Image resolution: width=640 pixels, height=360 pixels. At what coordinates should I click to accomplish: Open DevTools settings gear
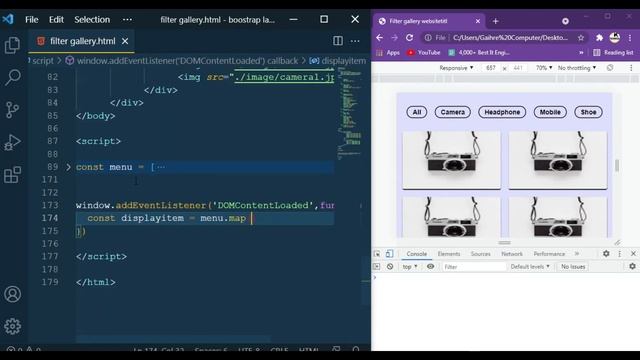point(606,254)
